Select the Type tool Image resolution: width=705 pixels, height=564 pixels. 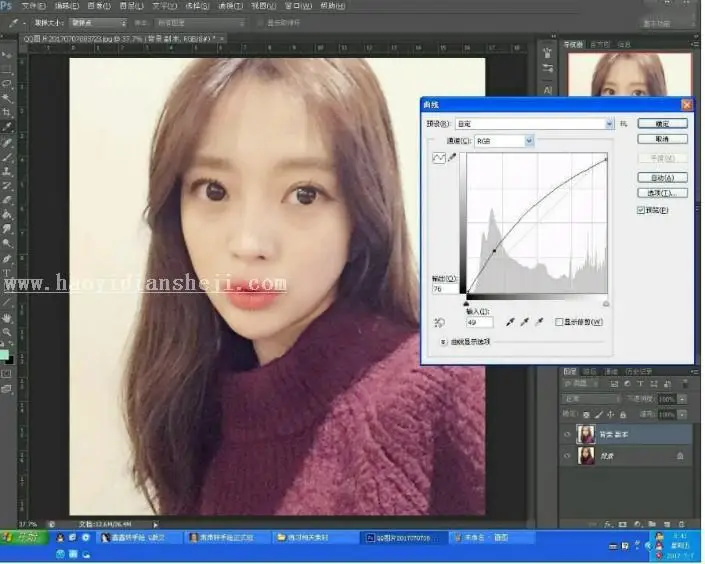pyautogui.click(x=7, y=273)
